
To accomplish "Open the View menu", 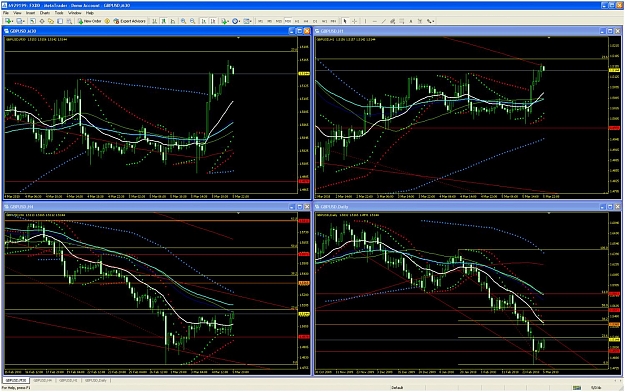I will pos(17,13).
